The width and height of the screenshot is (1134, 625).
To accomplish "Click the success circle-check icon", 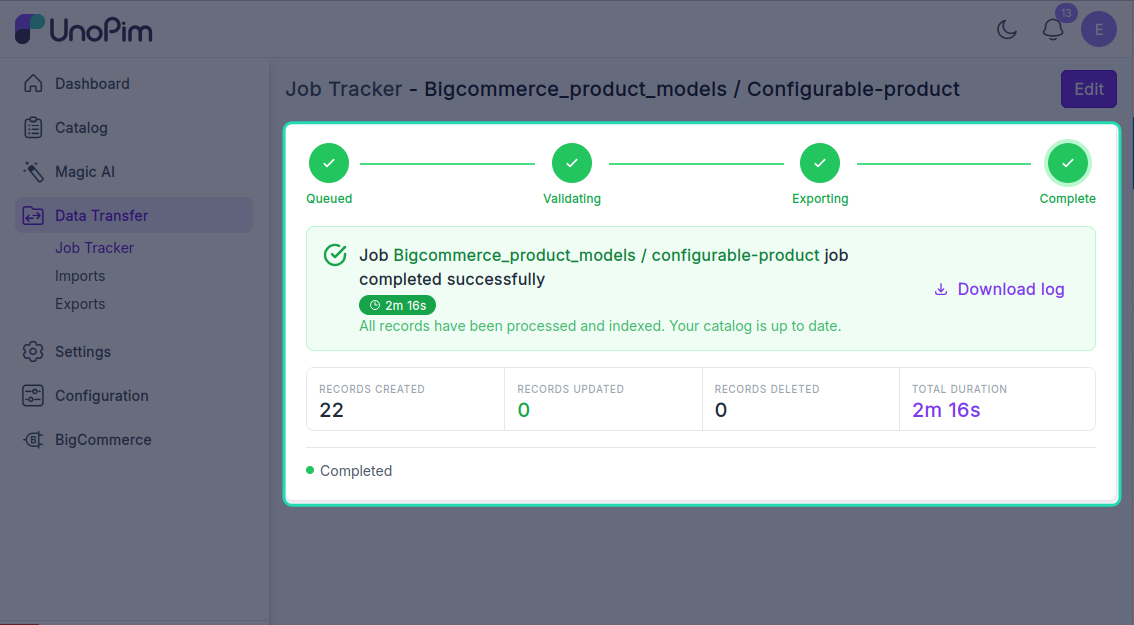I will tap(335, 255).
